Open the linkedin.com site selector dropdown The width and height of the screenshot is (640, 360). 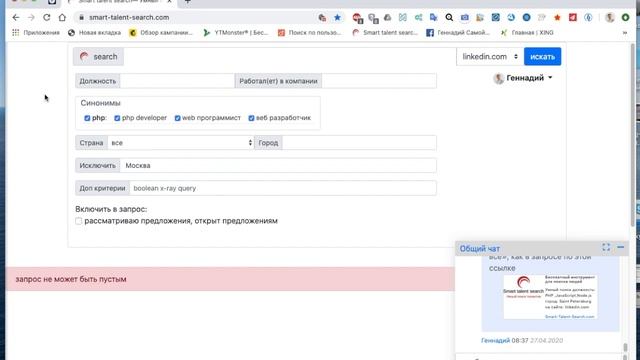tap(490, 57)
